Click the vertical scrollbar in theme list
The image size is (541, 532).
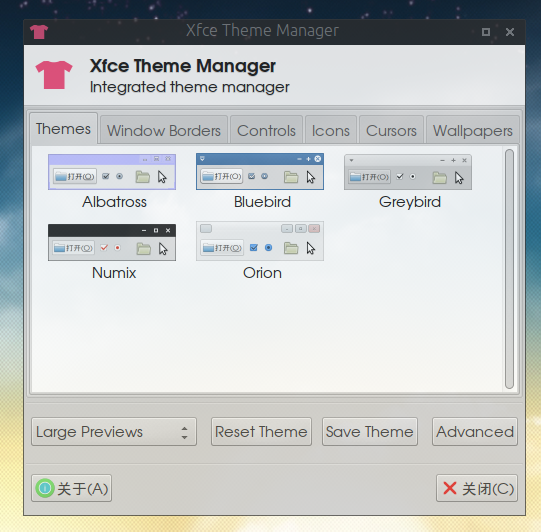[x=509, y=269]
